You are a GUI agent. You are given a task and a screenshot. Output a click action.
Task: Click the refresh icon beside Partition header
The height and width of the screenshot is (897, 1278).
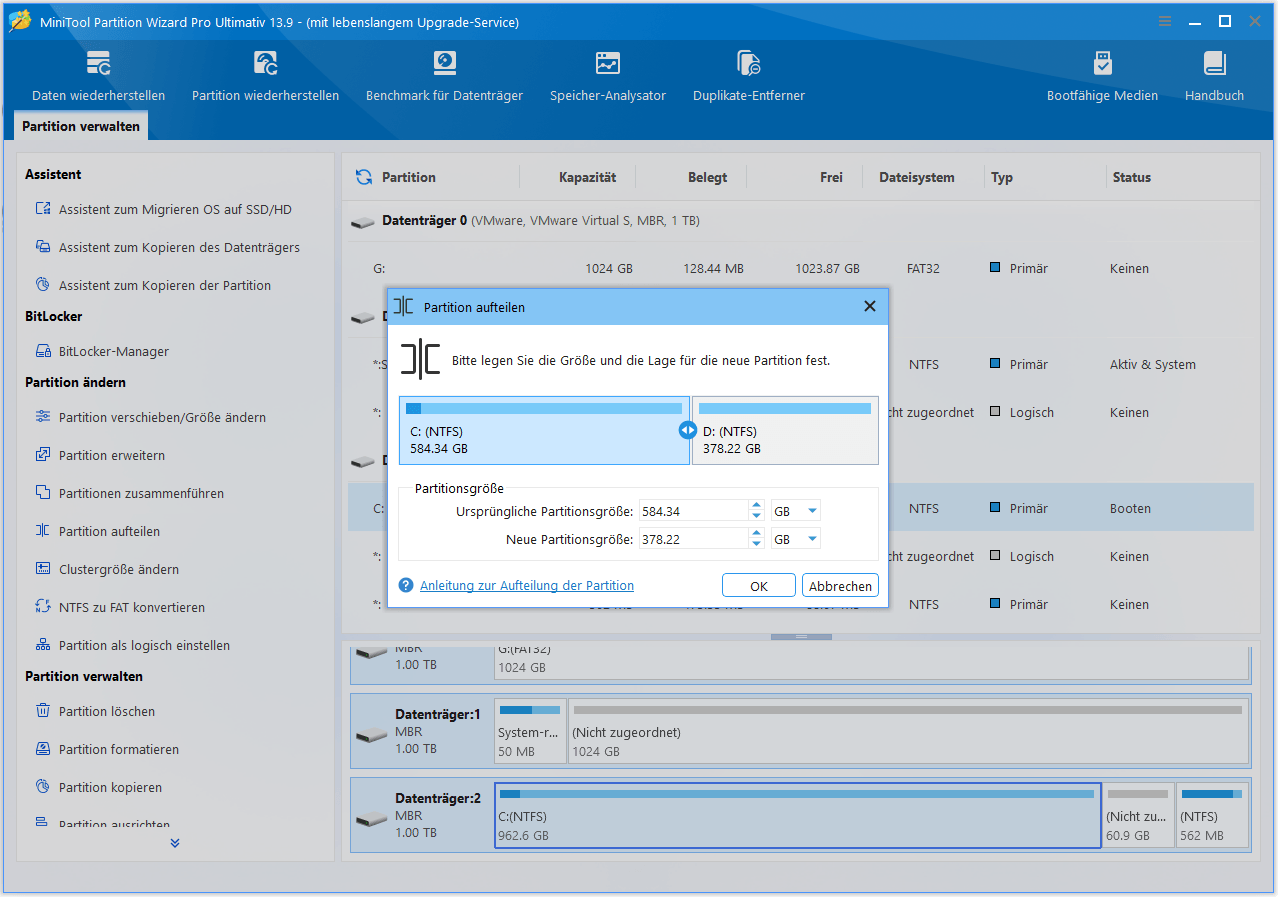364,177
